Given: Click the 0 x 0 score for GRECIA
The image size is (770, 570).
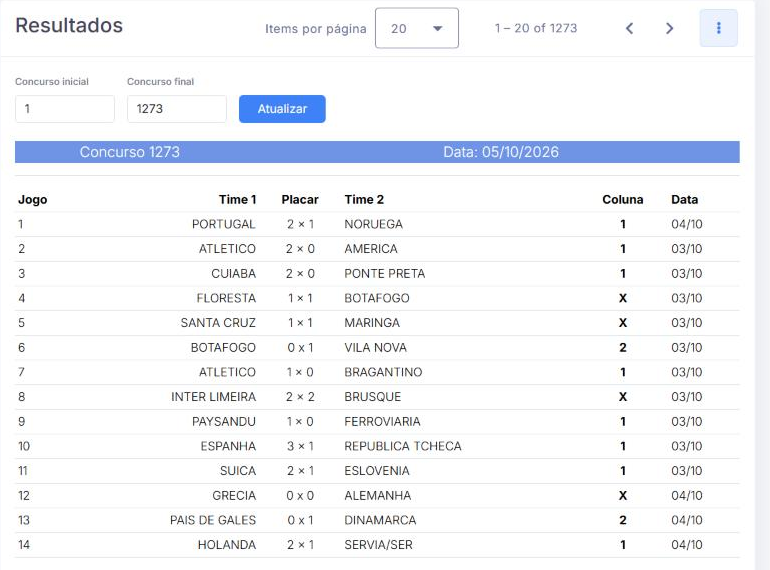Looking at the screenshot, I should tap(300, 495).
